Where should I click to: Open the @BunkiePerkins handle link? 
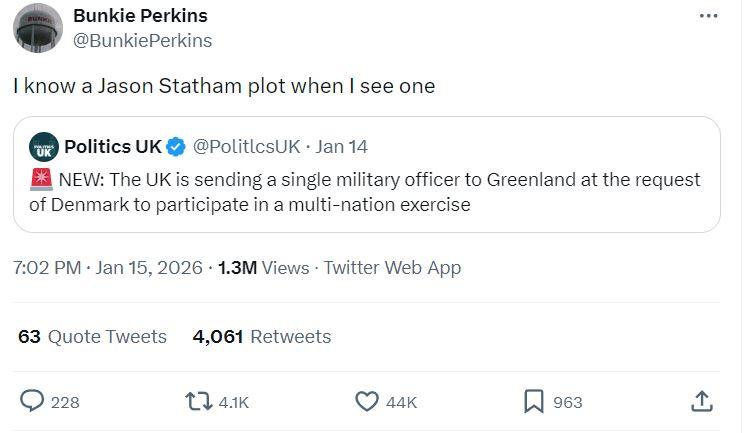coord(143,40)
